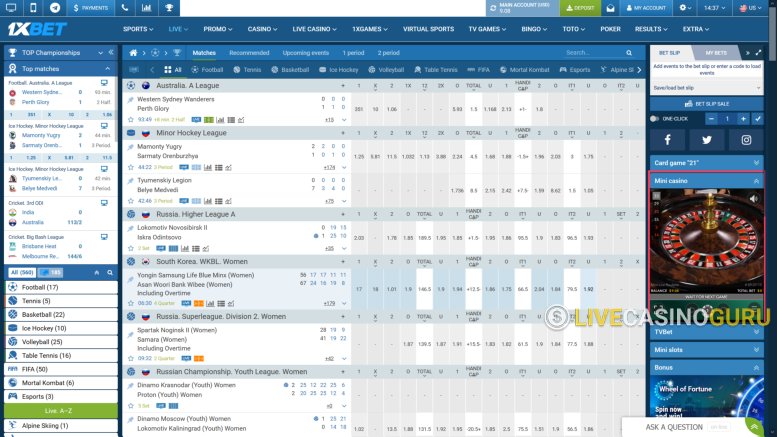Open the mobile app icon in top bar

pos(33,8)
